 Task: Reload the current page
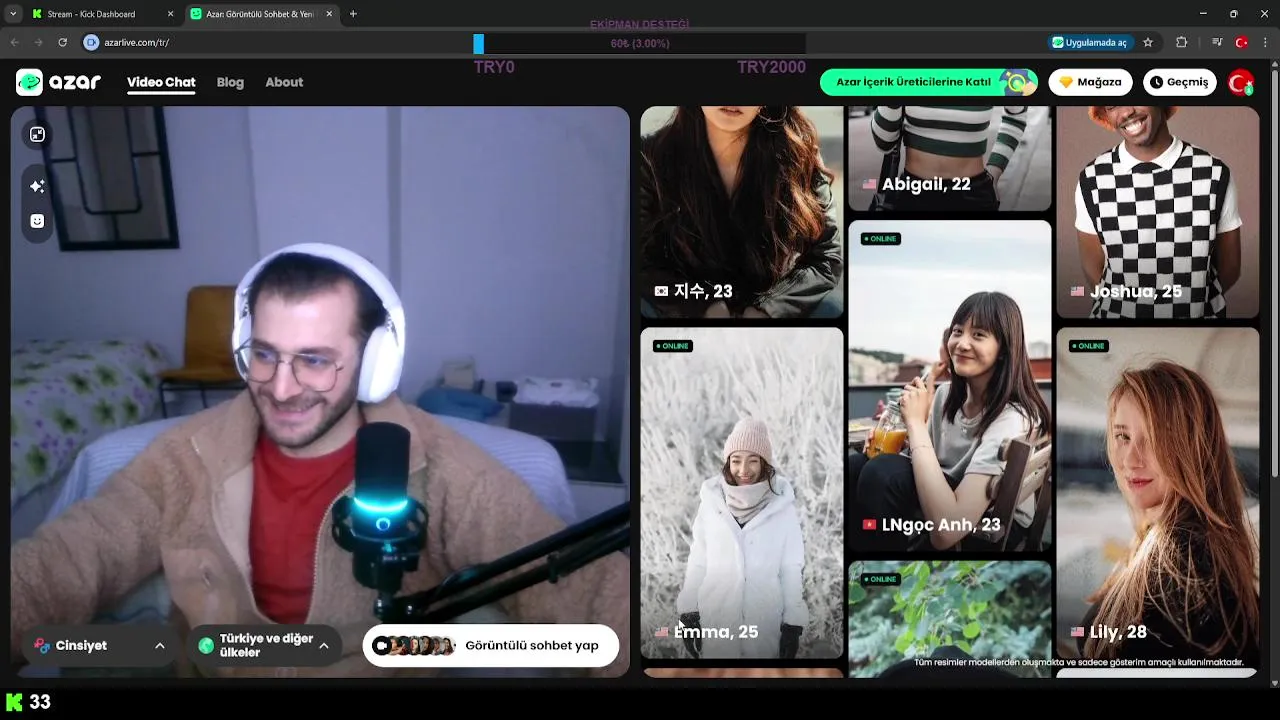click(x=62, y=42)
